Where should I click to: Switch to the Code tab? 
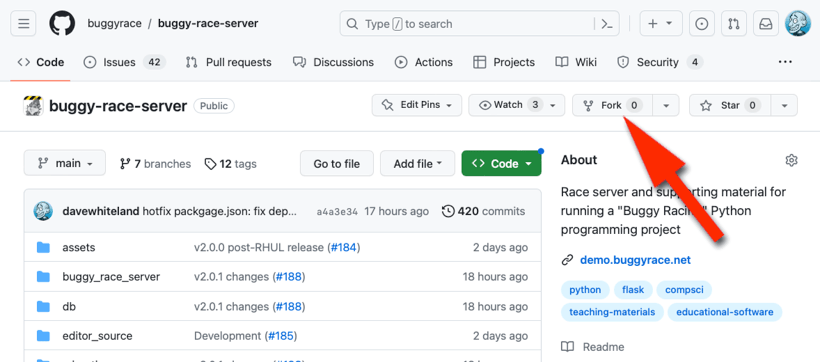click(41, 62)
